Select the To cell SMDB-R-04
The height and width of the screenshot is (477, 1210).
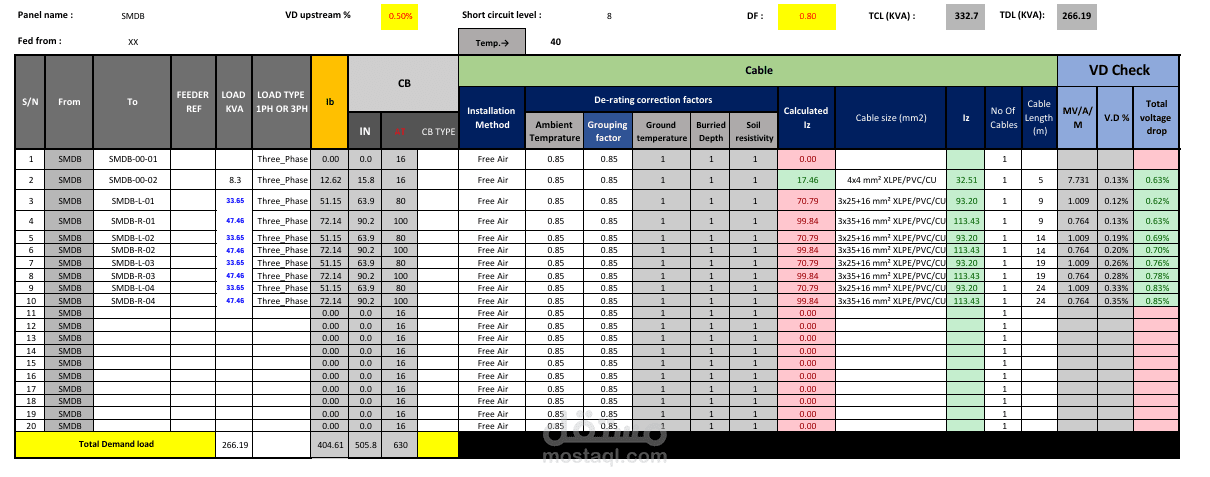132,300
